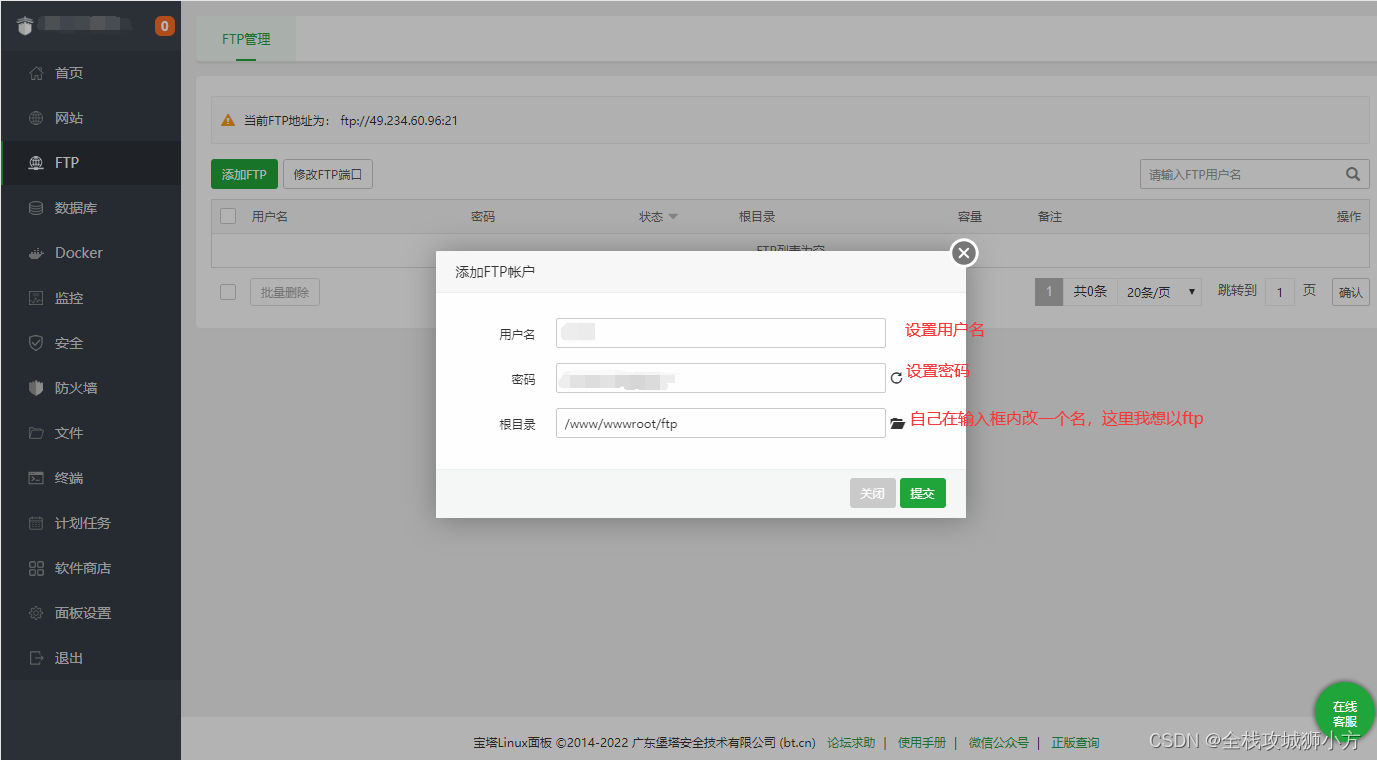Click the warning triangle icon
Image resolution: width=1377 pixels, height=760 pixels.
(x=228, y=120)
